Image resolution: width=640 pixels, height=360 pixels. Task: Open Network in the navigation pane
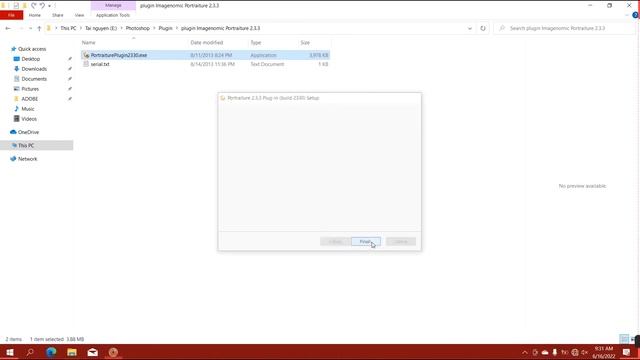[x=27, y=159]
